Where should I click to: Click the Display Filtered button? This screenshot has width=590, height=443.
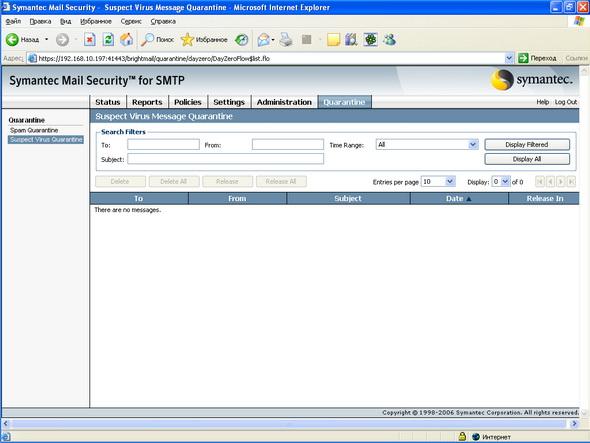(527, 145)
